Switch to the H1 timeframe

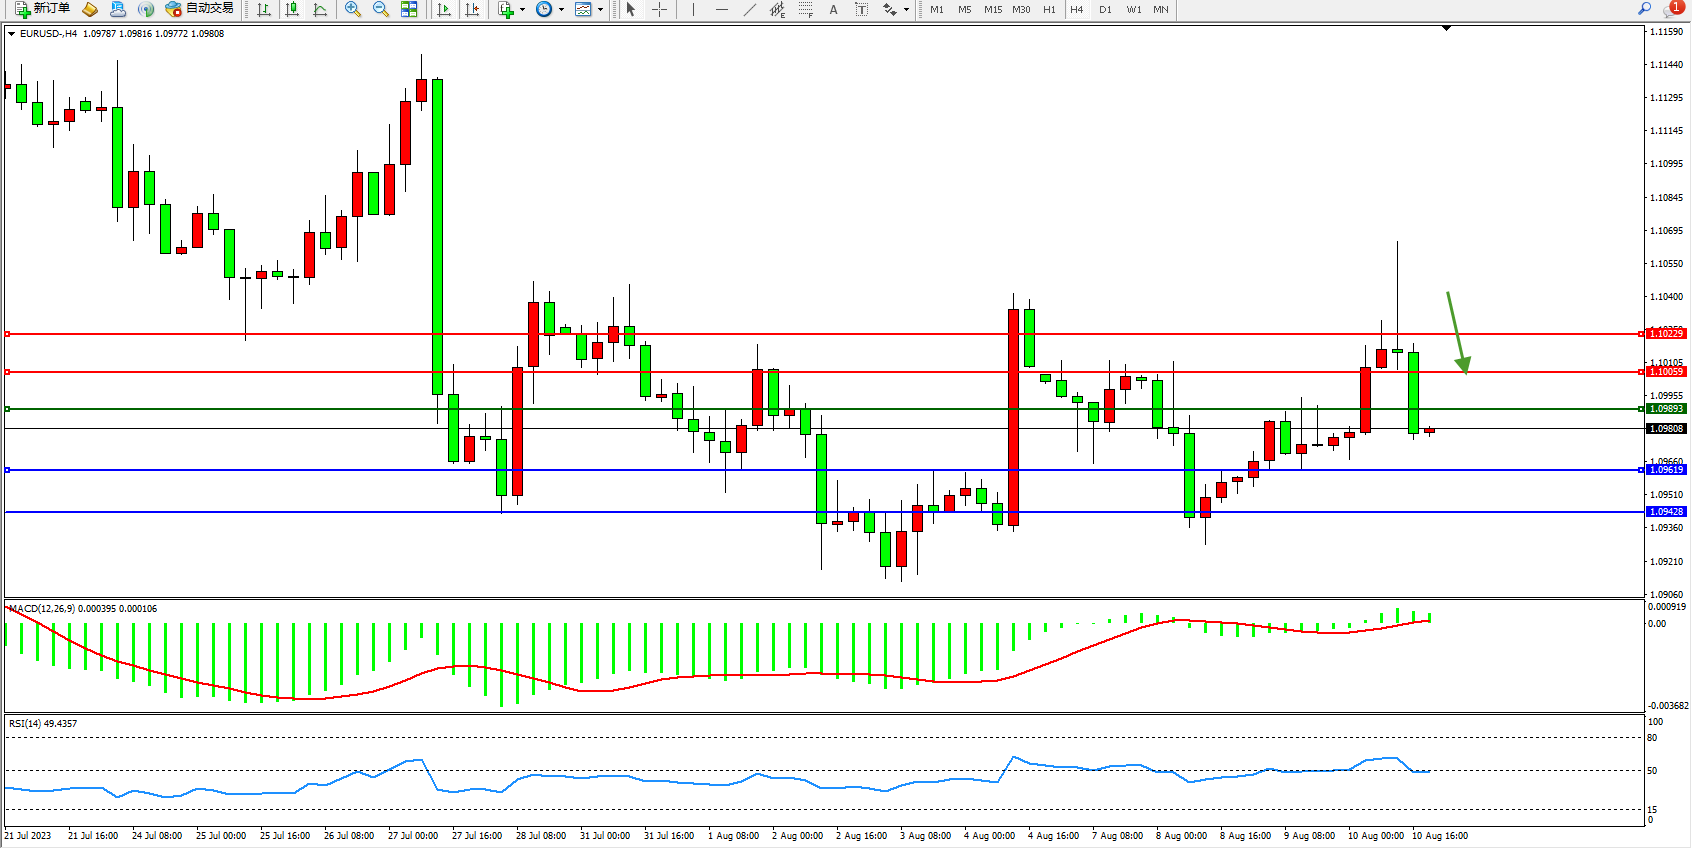1049,9
